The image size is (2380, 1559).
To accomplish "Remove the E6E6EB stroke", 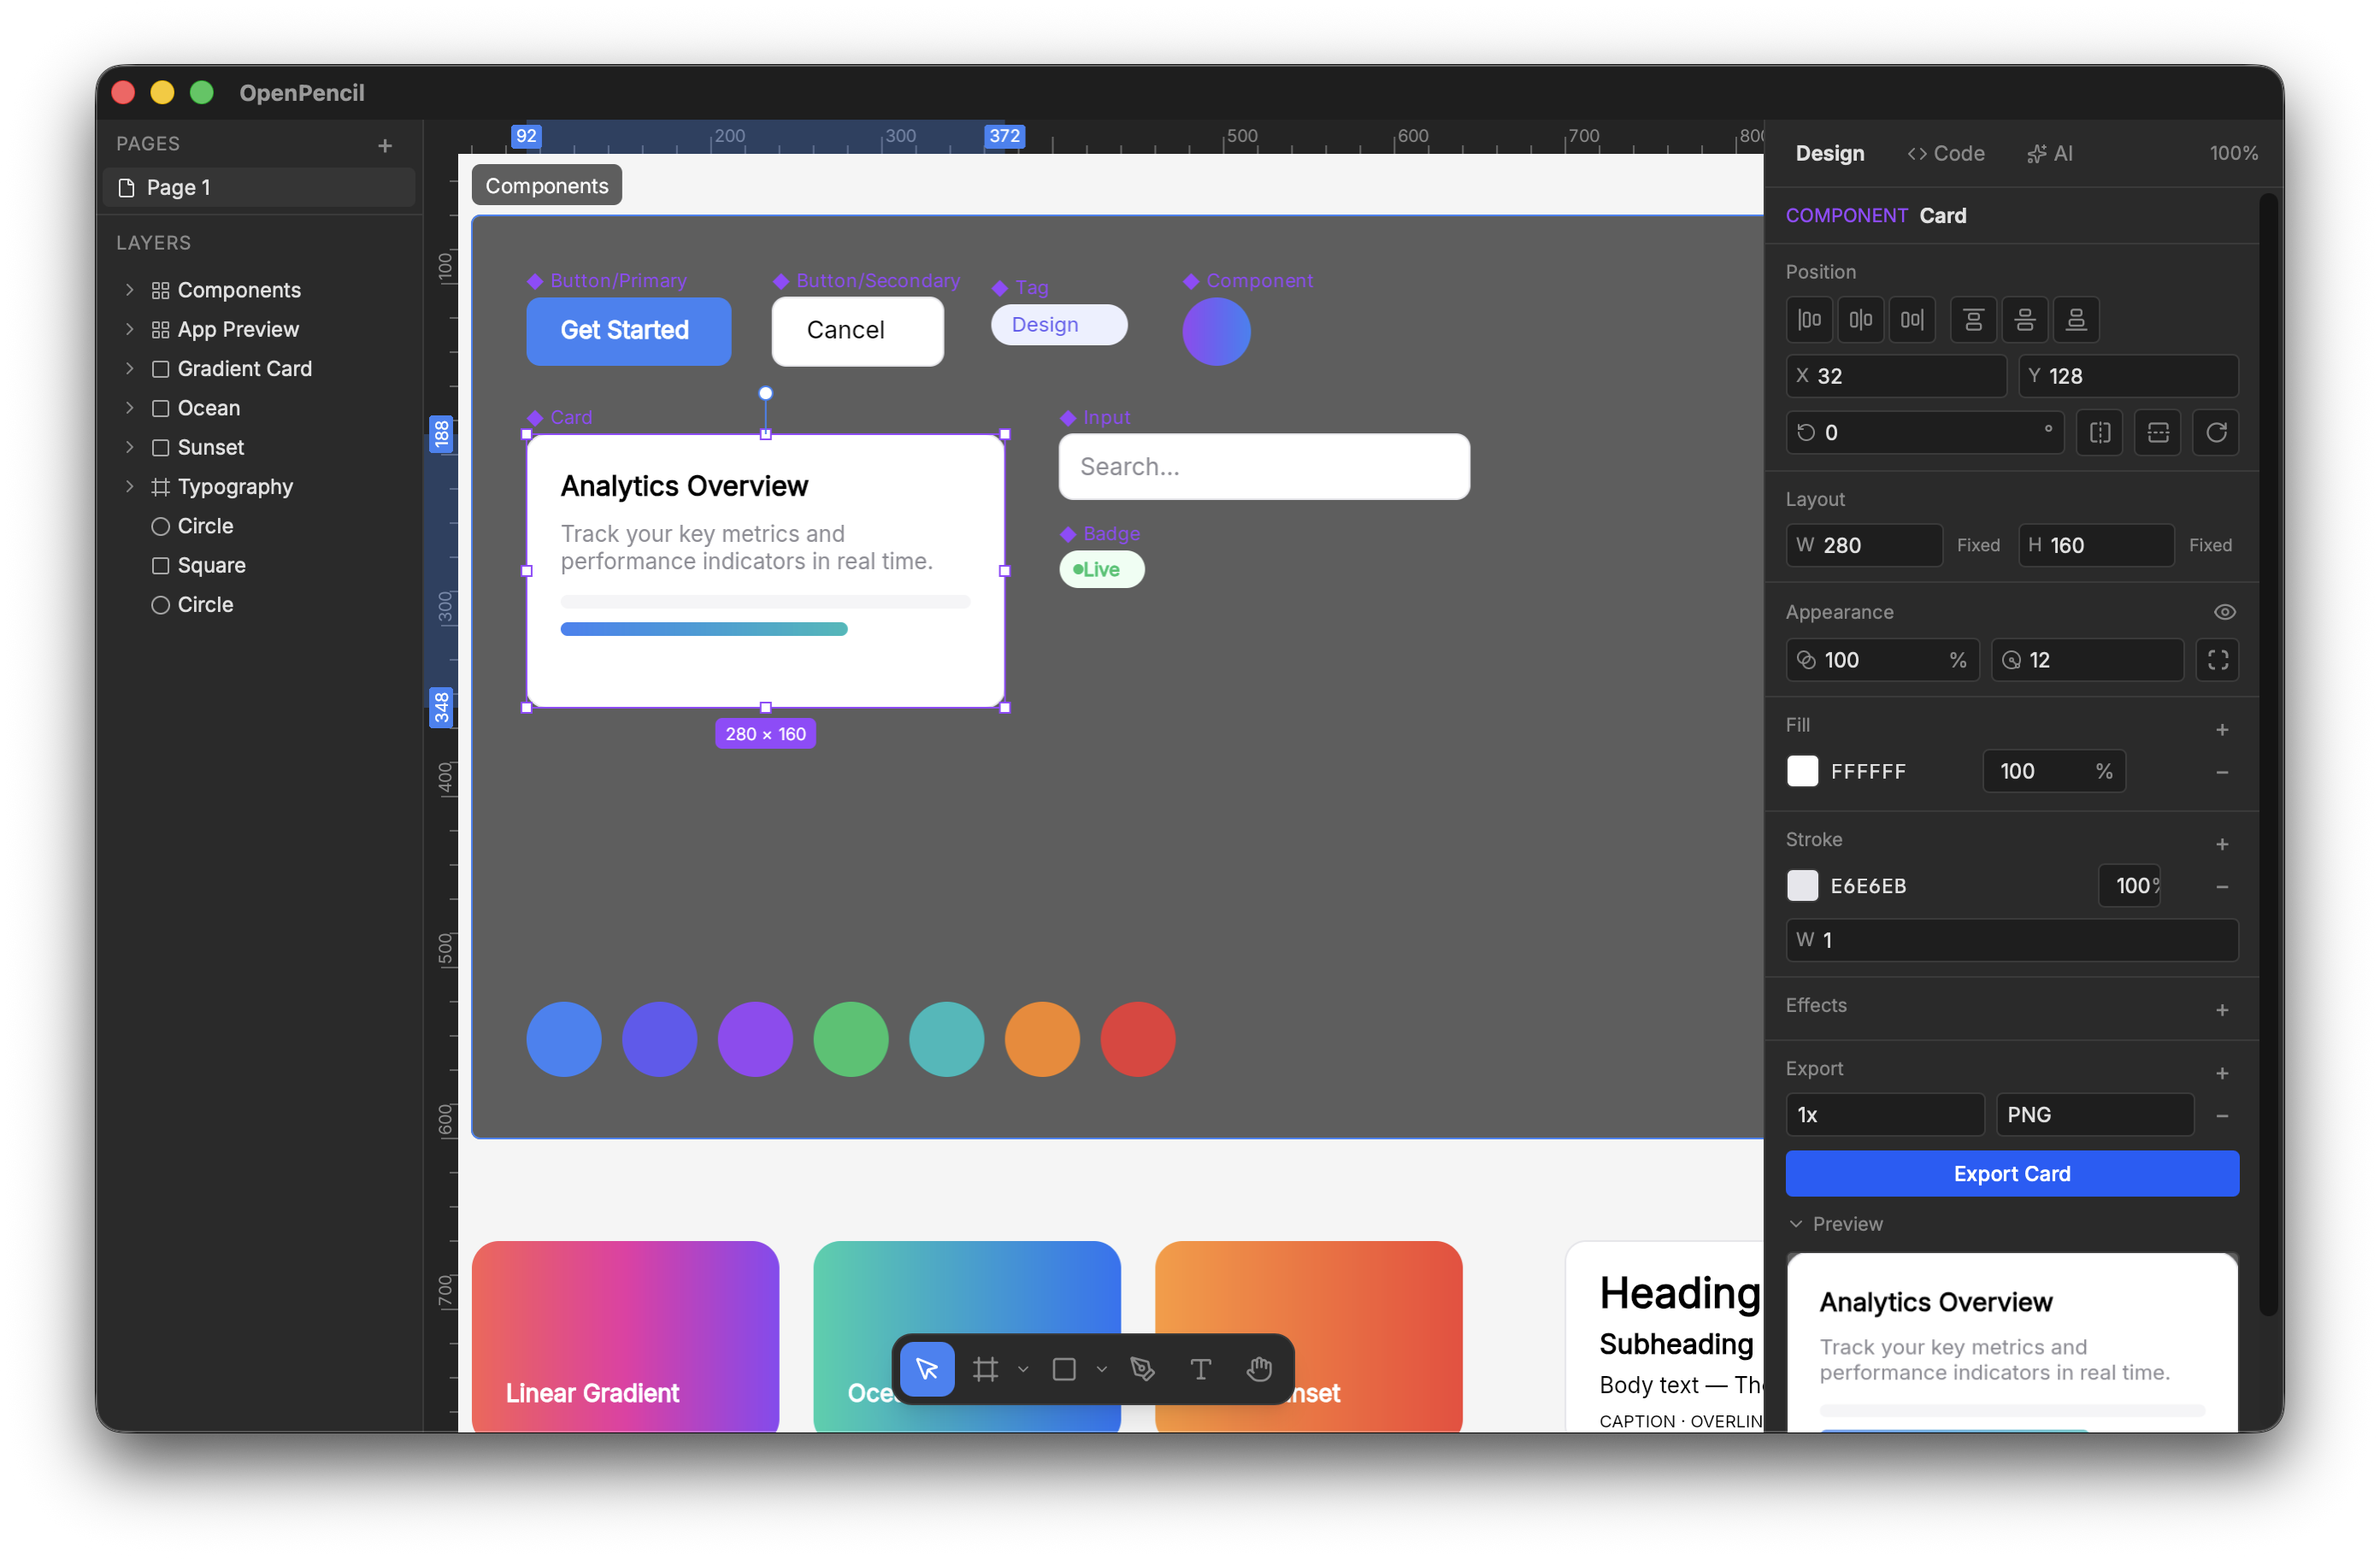I will coord(2221,886).
